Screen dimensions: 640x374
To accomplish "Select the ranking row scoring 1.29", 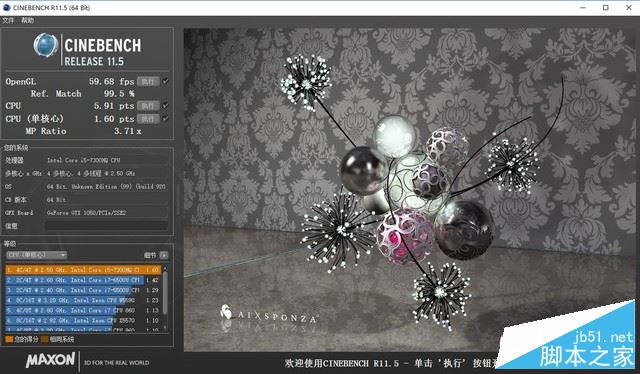I will 83,290.
